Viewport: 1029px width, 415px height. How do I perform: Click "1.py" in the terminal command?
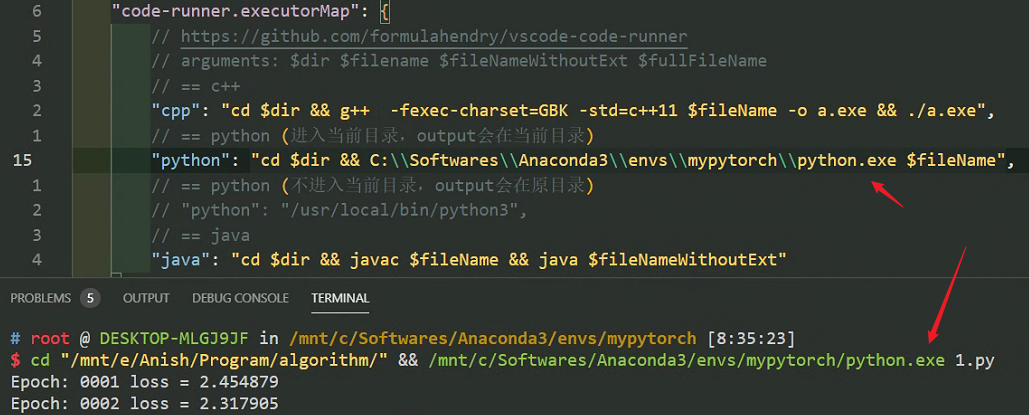tap(975, 360)
